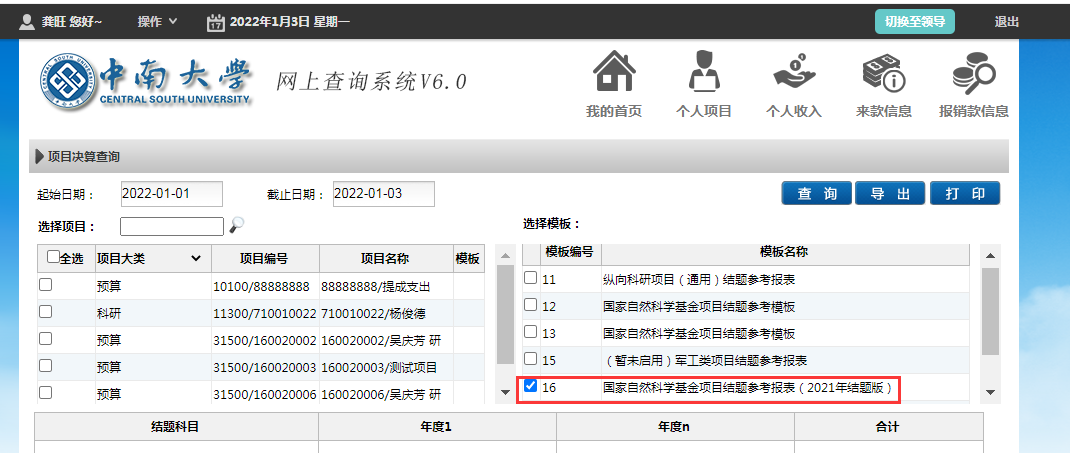This screenshot has height=453, width=1070.
Task: Check the 全选 select-all checkbox
Action: click(53, 257)
